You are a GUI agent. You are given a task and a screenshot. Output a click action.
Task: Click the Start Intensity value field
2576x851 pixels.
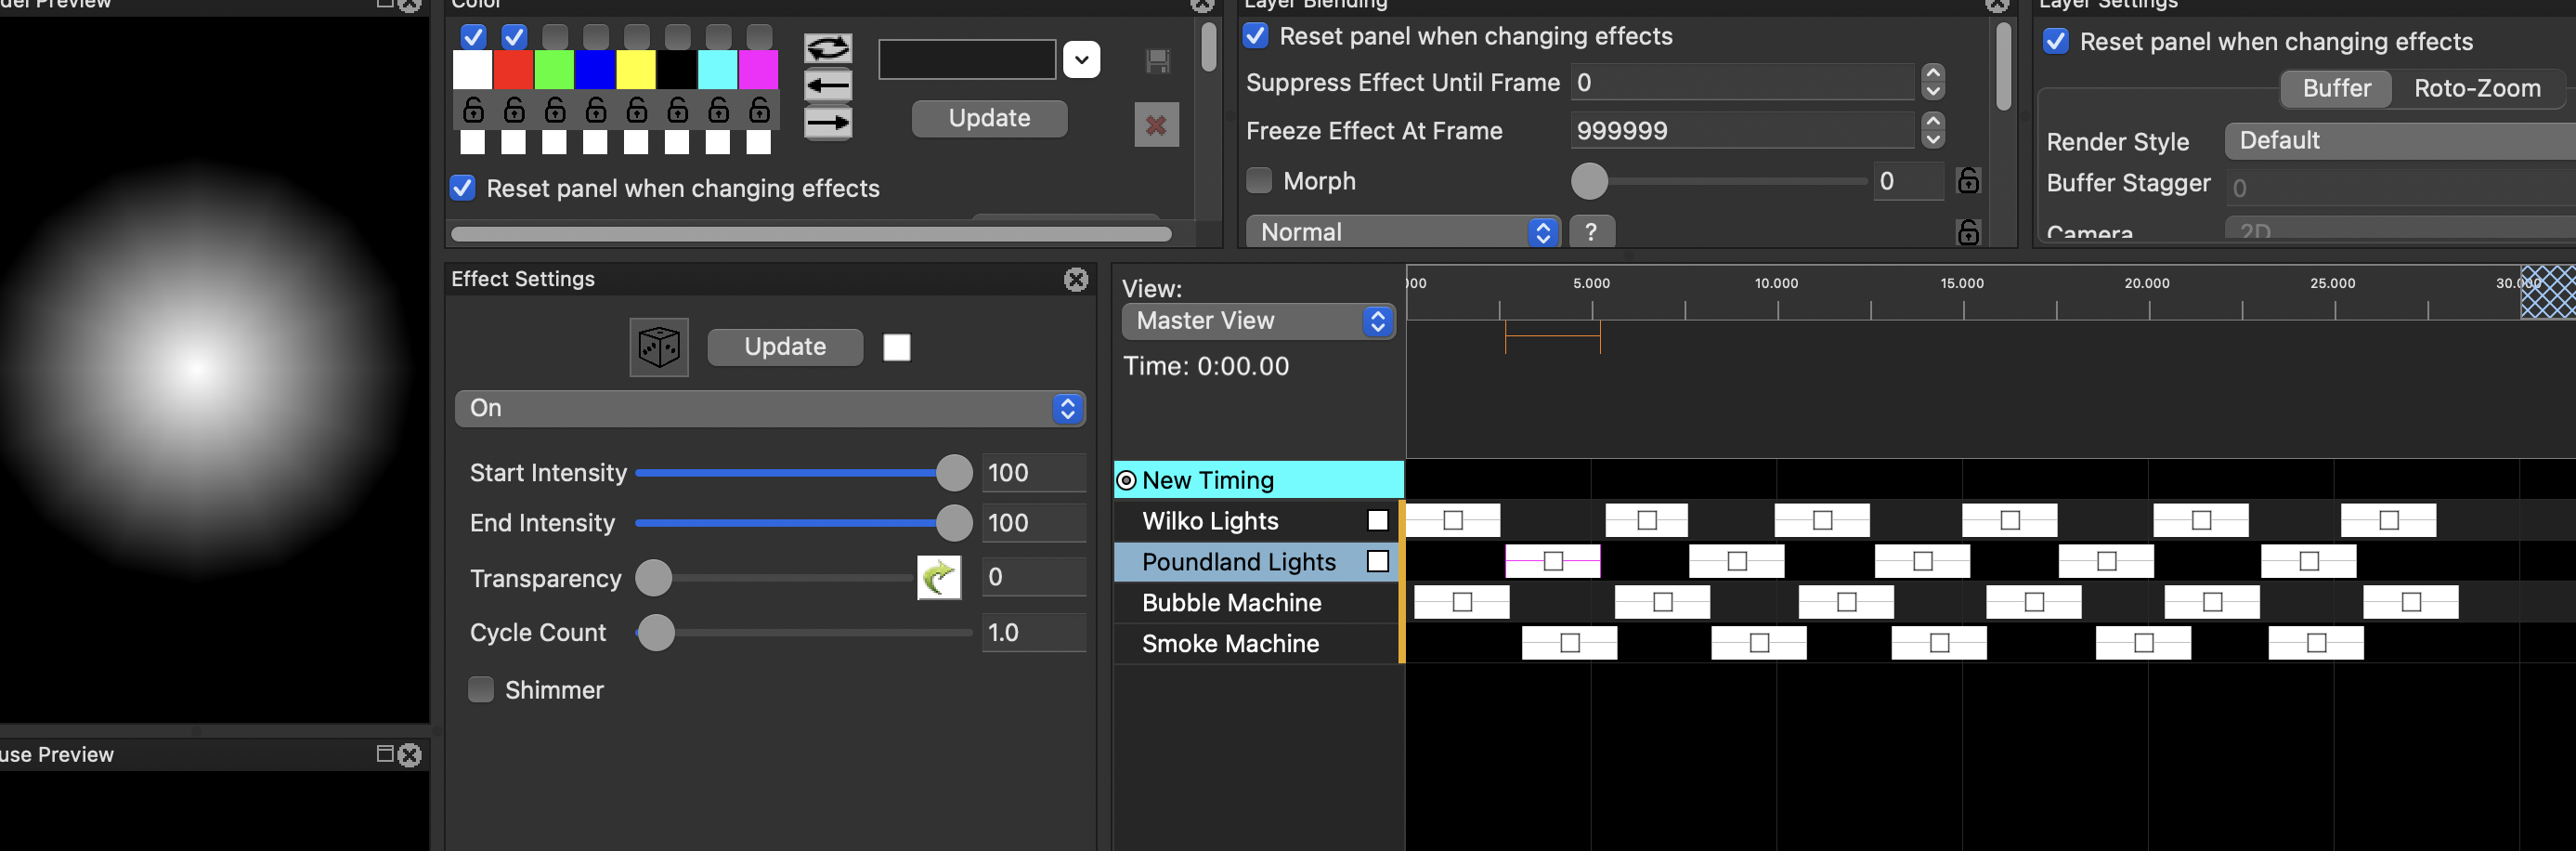coord(1033,472)
